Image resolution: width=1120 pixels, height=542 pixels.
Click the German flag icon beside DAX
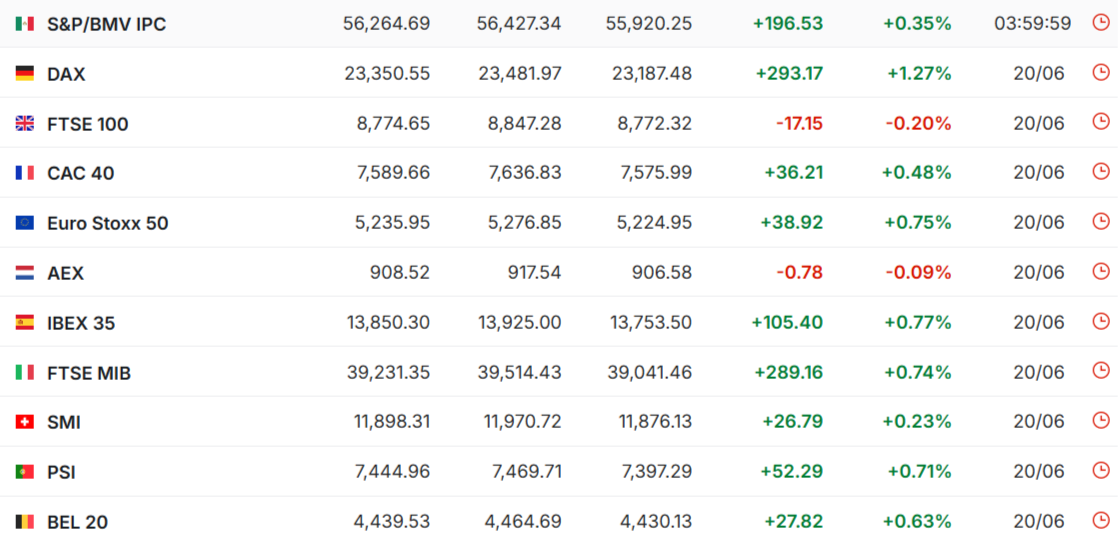[25, 74]
